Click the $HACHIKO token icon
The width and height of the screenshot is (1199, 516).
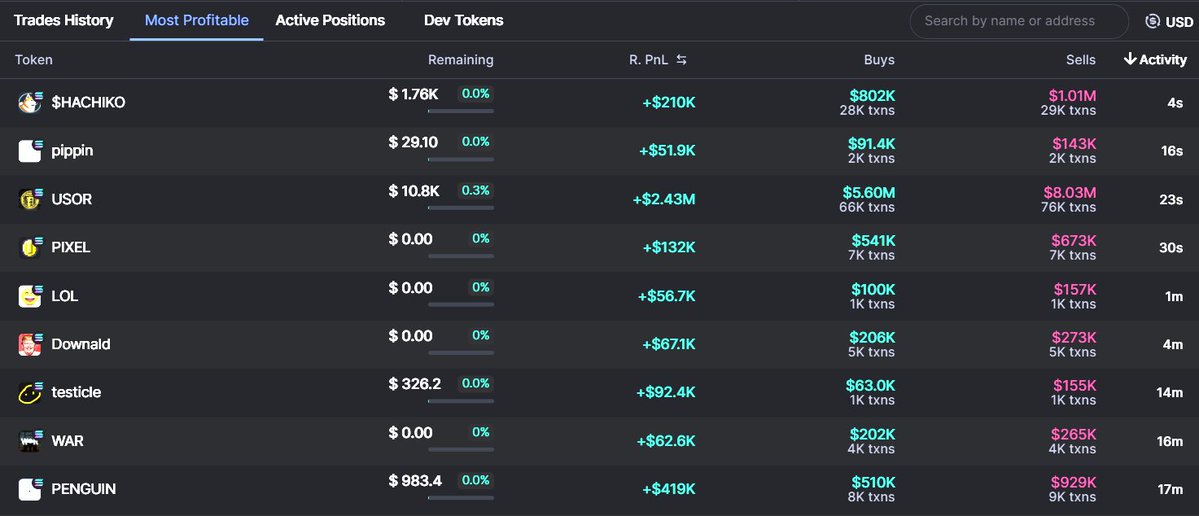click(30, 102)
